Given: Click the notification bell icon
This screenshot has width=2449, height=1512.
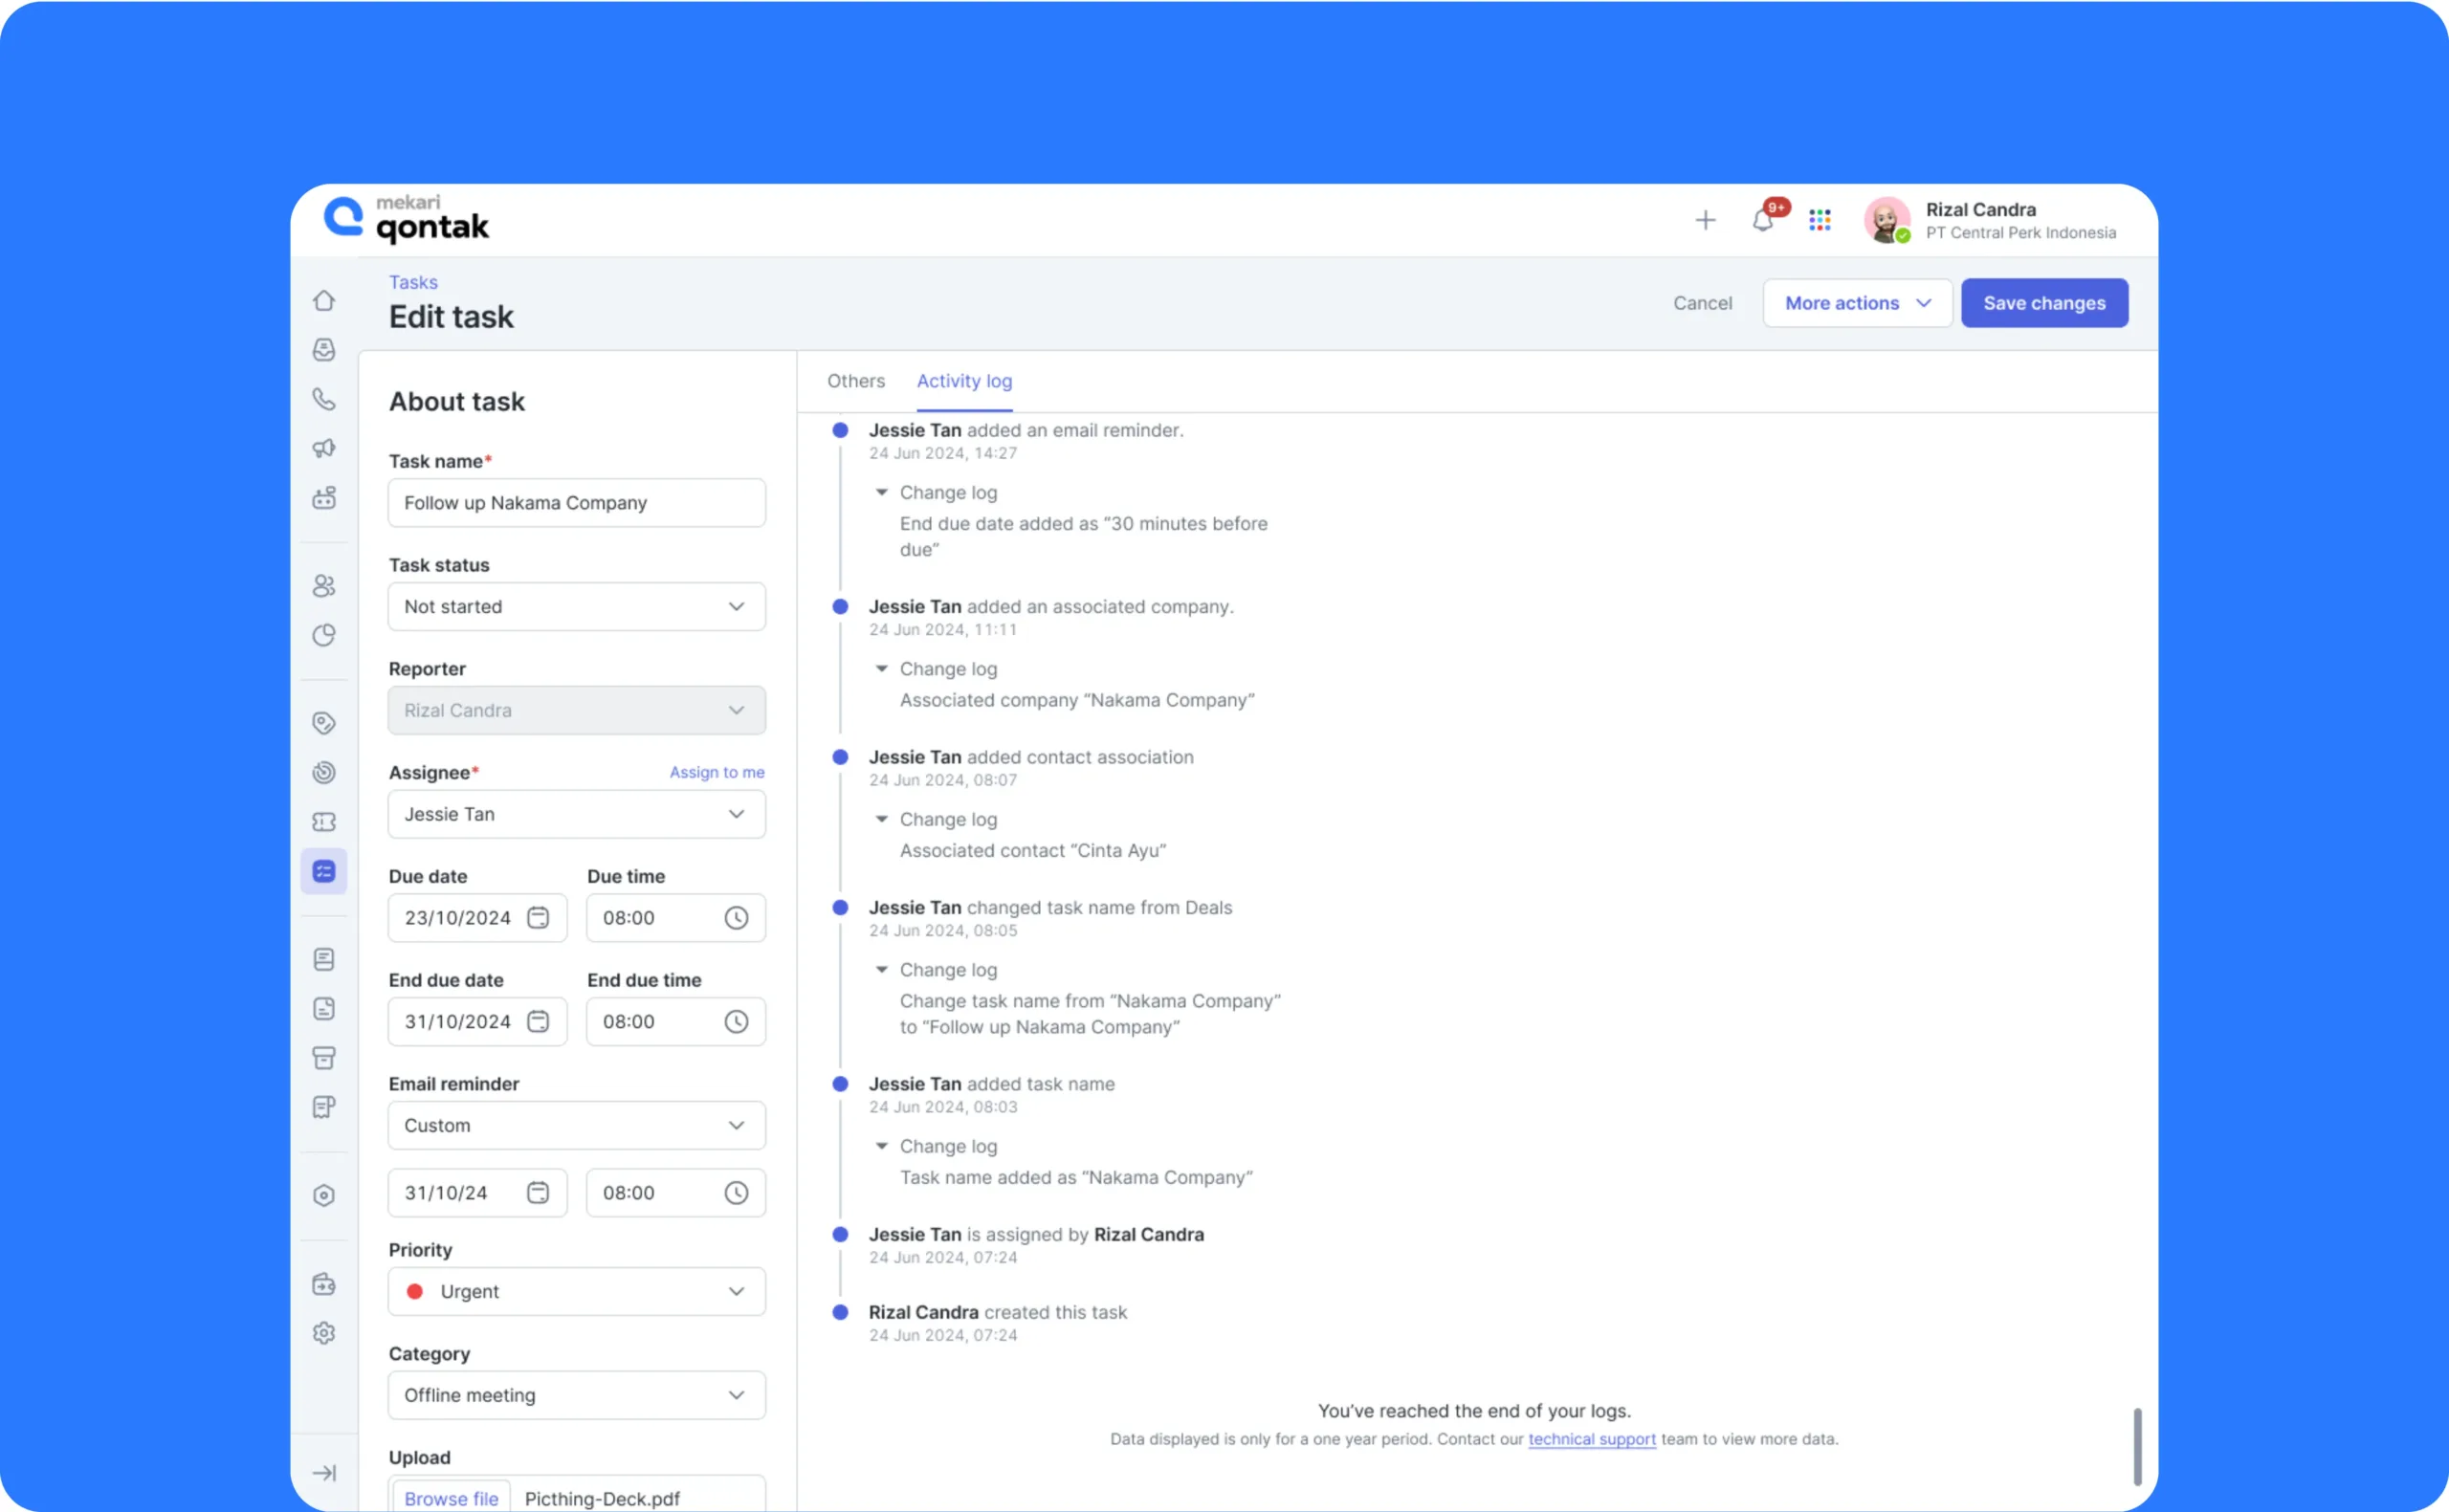Looking at the screenshot, I should [x=1762, y=220].
